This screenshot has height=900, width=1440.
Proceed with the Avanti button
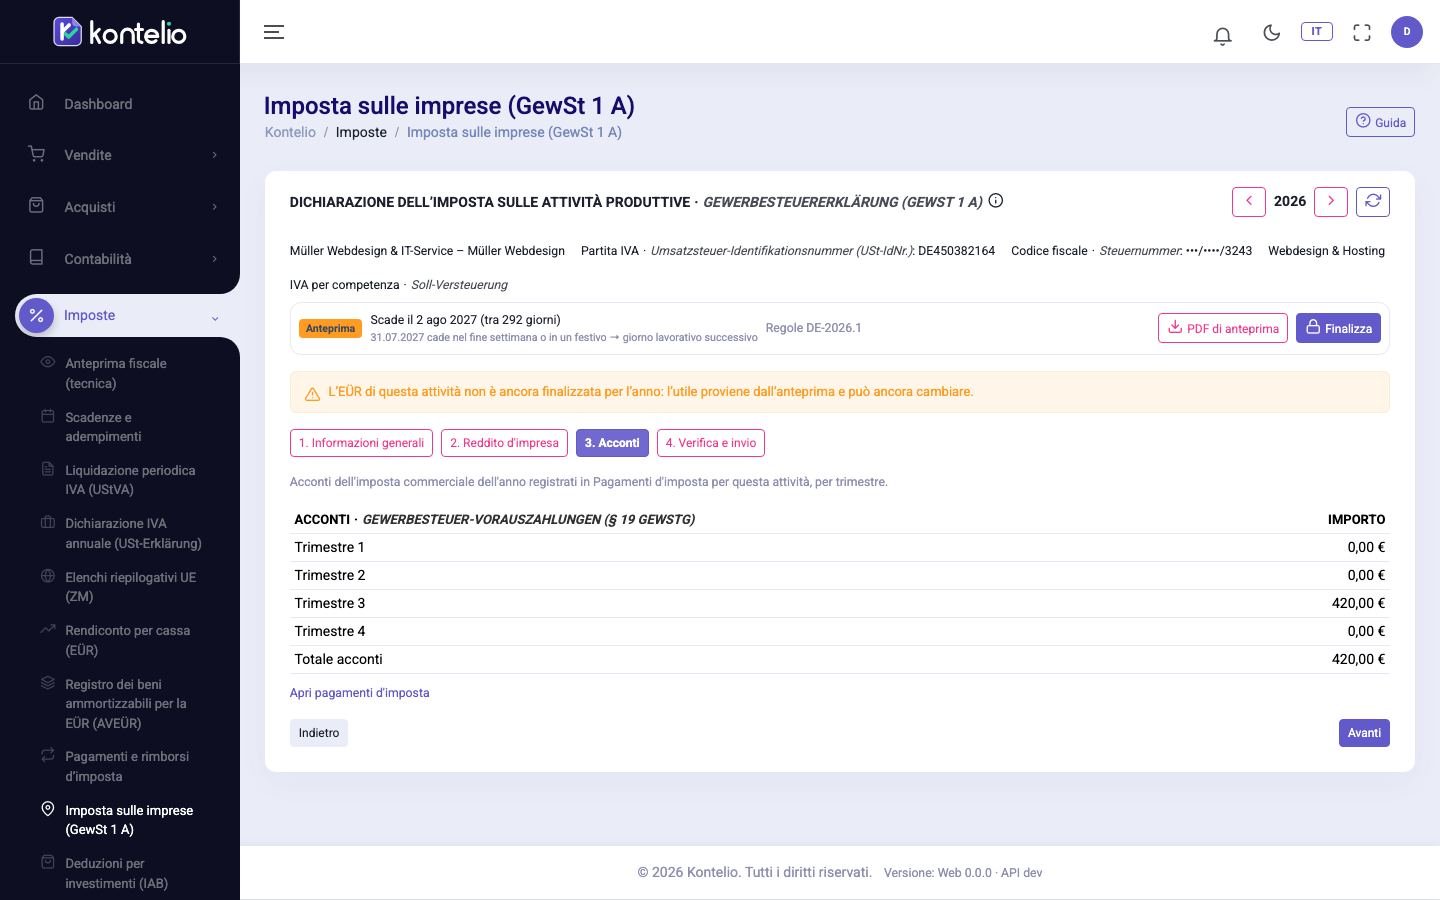(1364, 733)
